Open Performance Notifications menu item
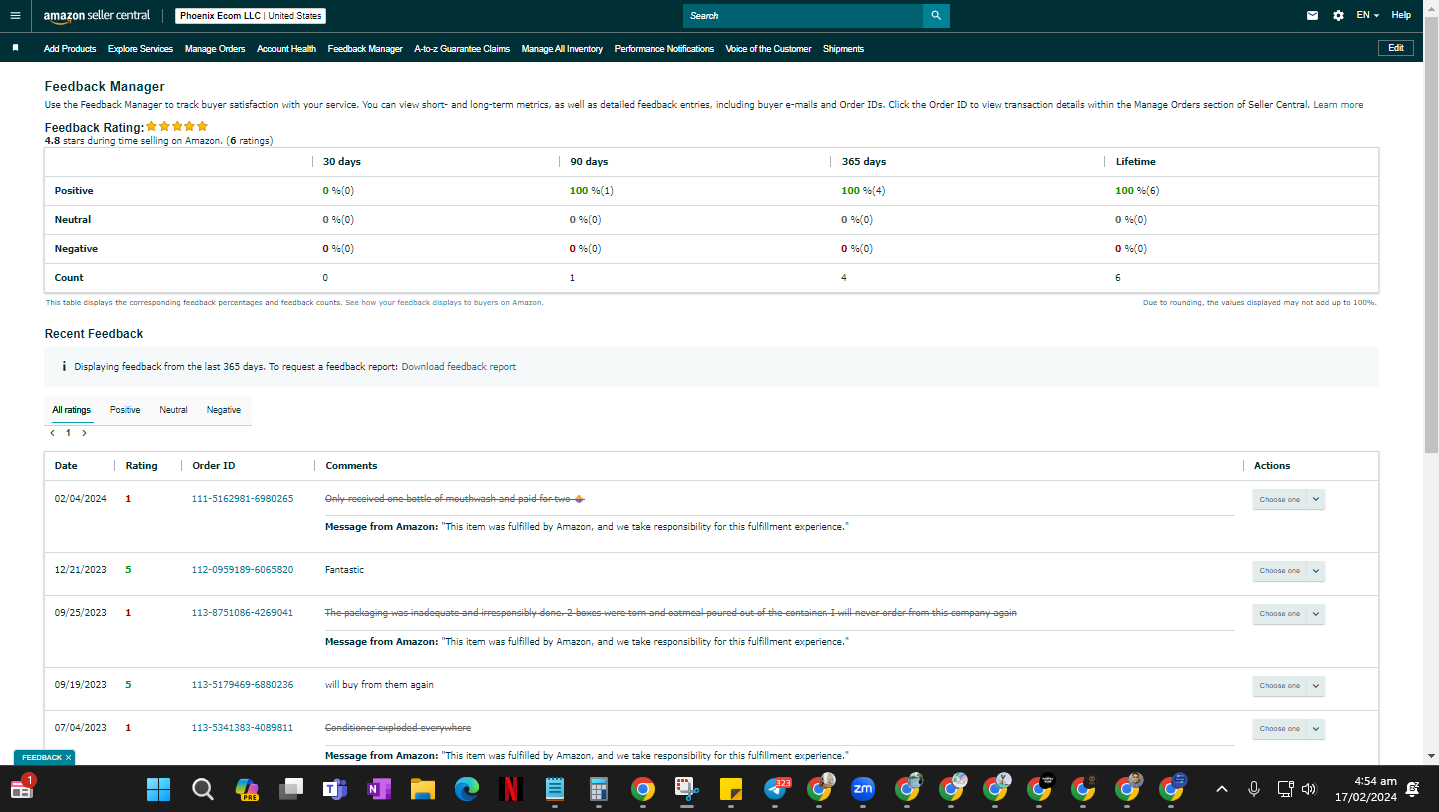Screen dimensions: 1439x812 pyautogui.click(x=664, y=49)
